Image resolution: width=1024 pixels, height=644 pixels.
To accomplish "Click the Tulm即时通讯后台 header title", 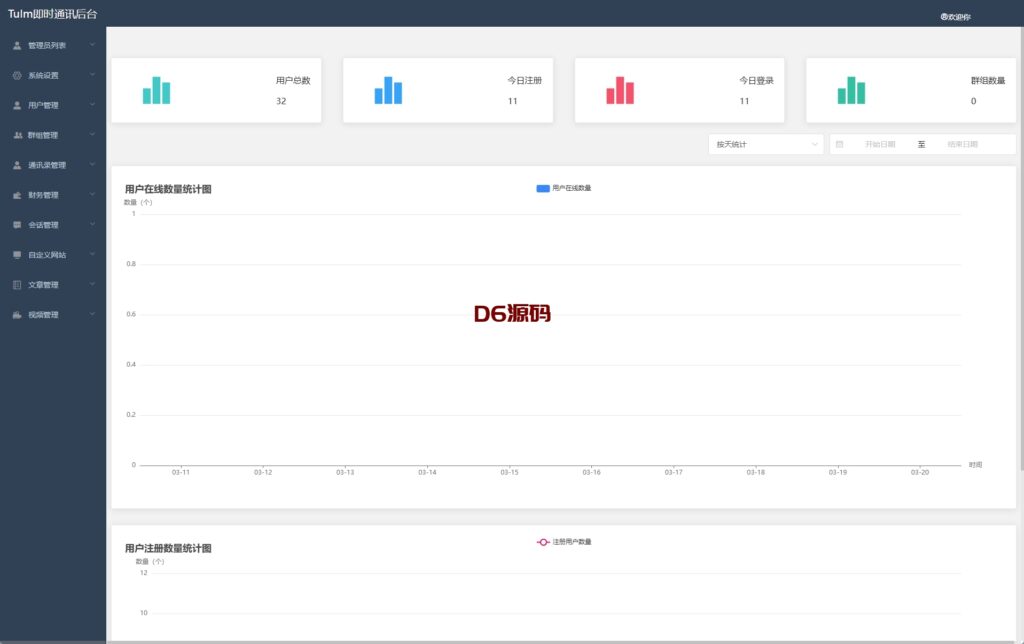I will coord(52,14).
